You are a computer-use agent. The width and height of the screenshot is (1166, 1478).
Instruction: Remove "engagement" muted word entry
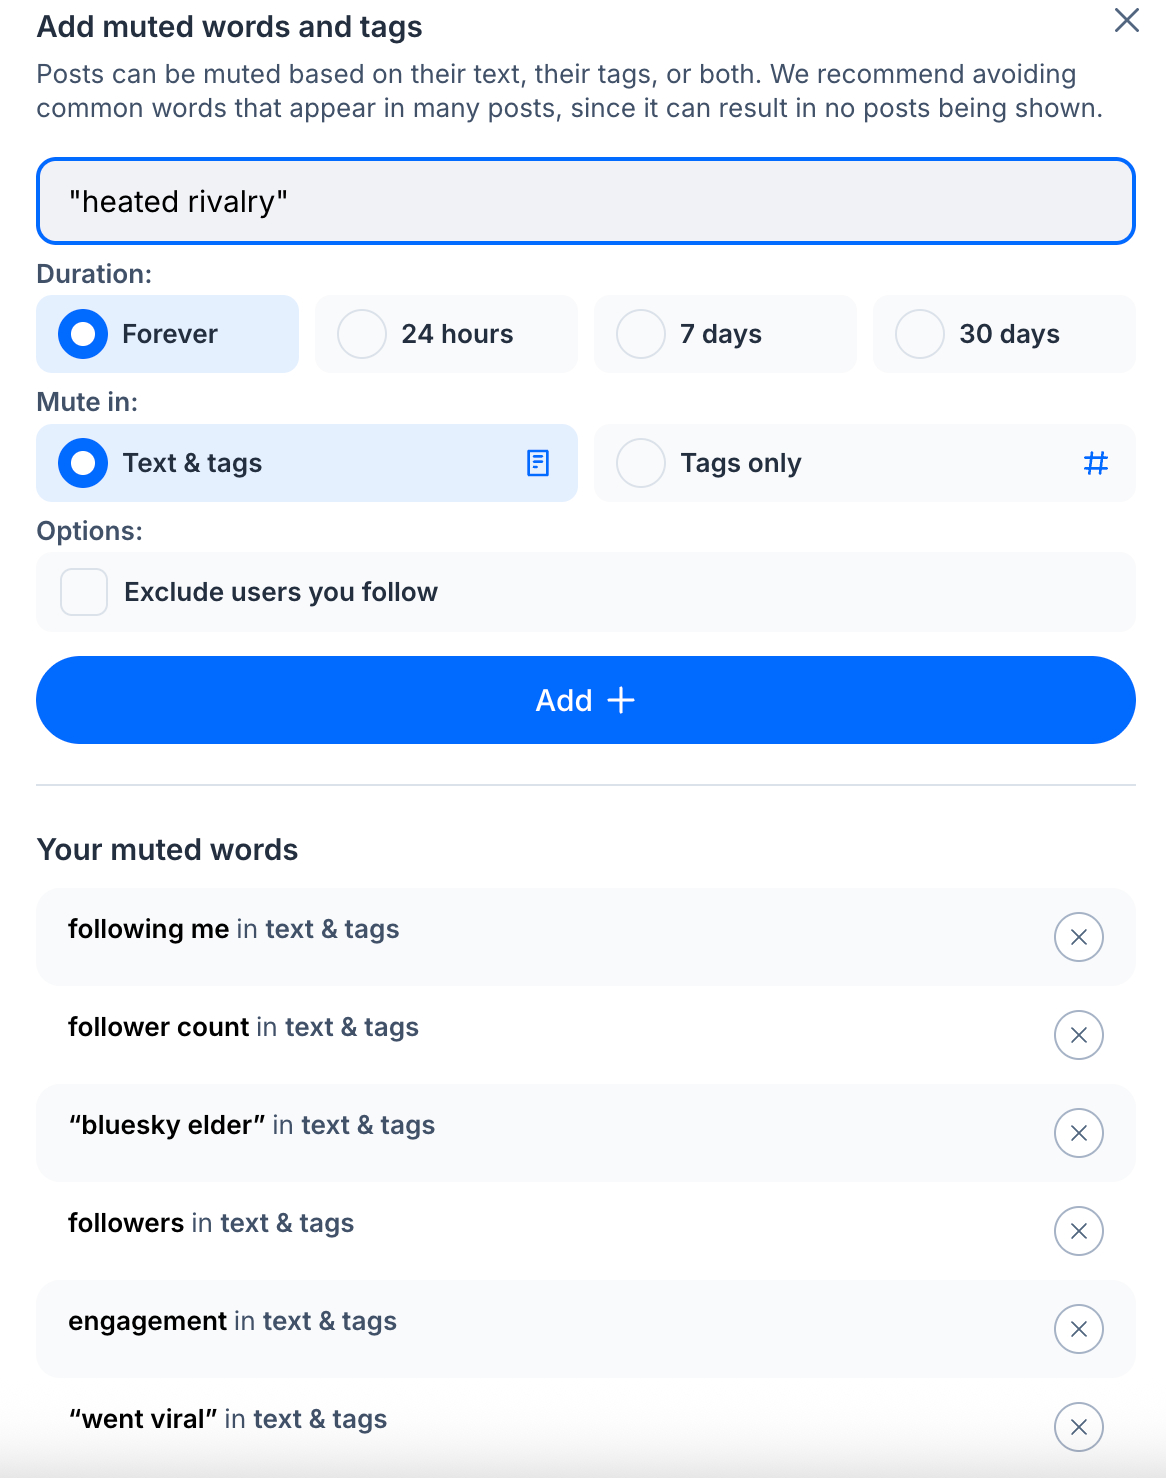pos(1078,1329)
